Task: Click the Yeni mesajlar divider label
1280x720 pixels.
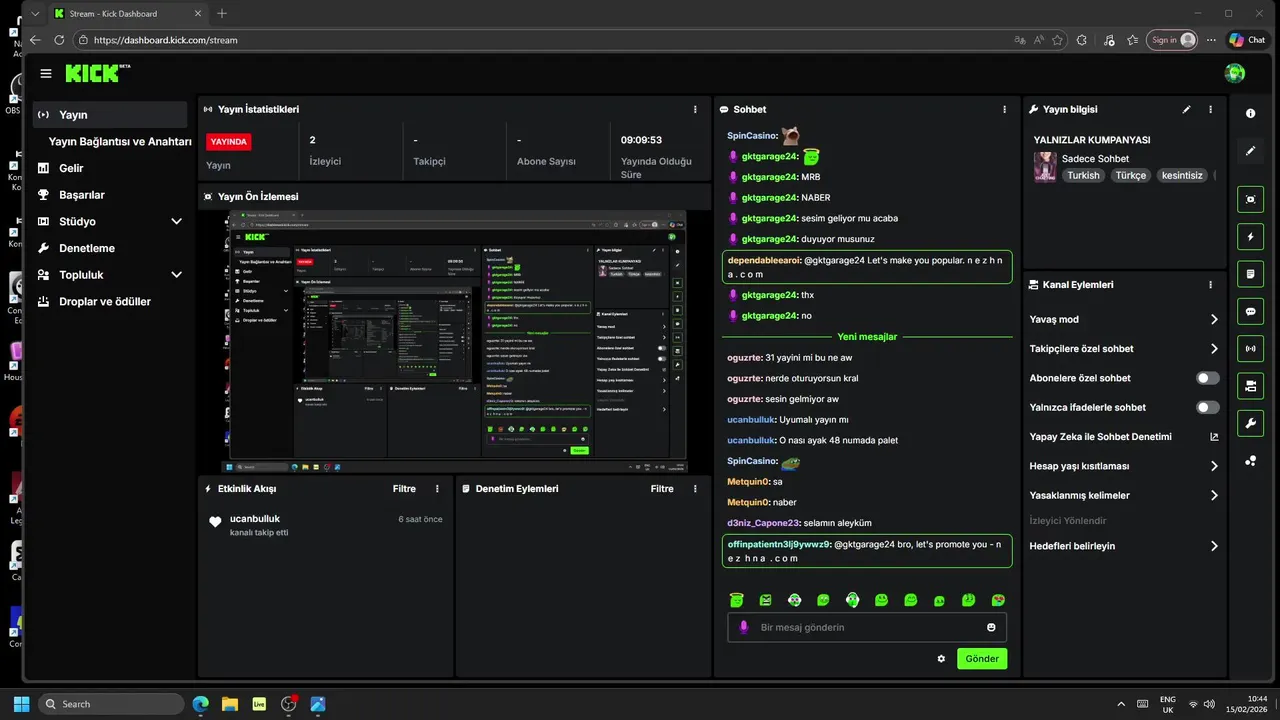Action: coord(867,337)
